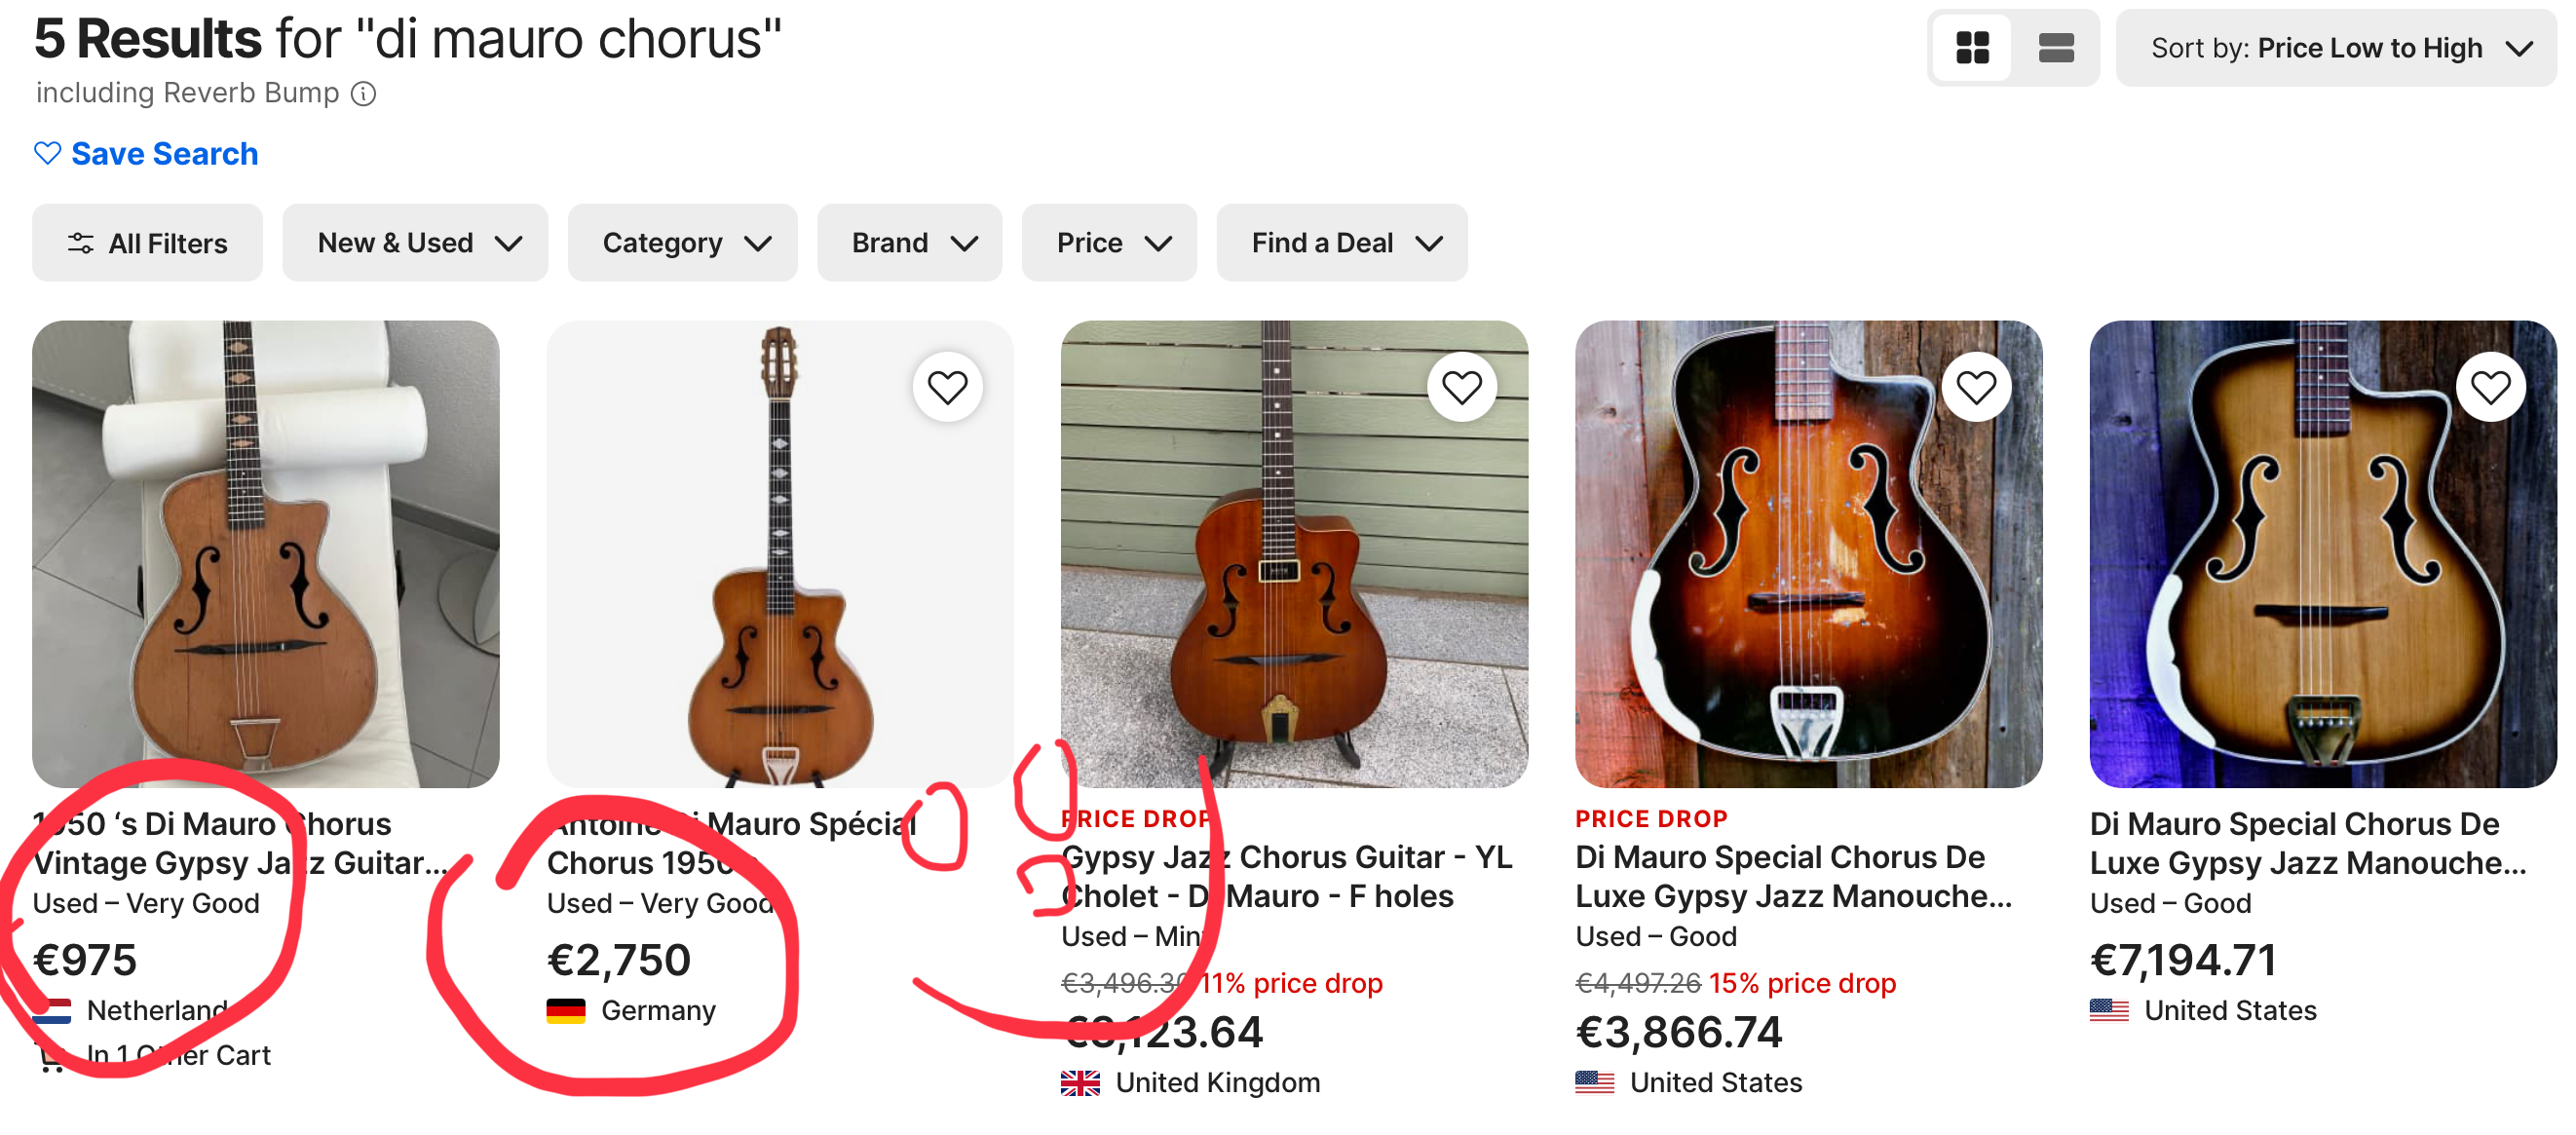Favorite the €7,194.71 Di Mauro listing
The width and height of the screenshot is (2576, 1135).
point(2489,387)
